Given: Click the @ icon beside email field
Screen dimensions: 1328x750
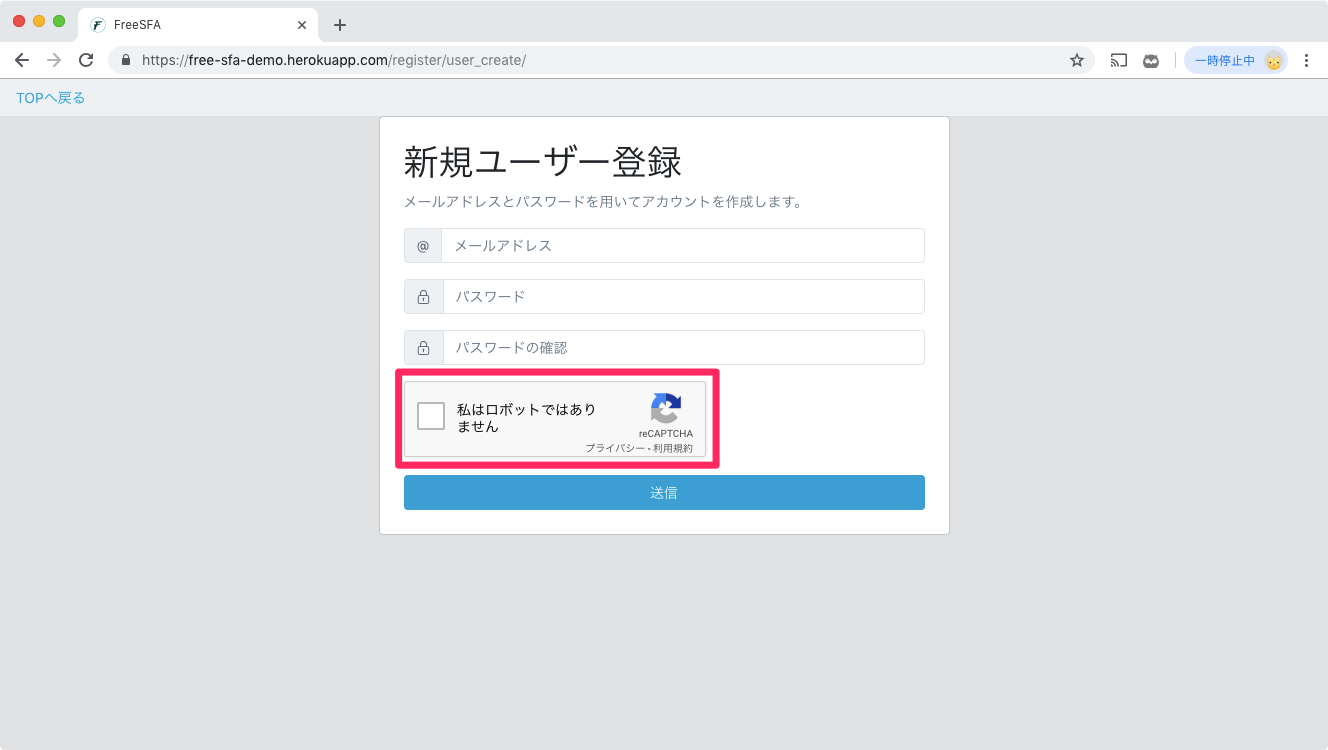Looking at the screenshot, I should (x=423, y=246).
